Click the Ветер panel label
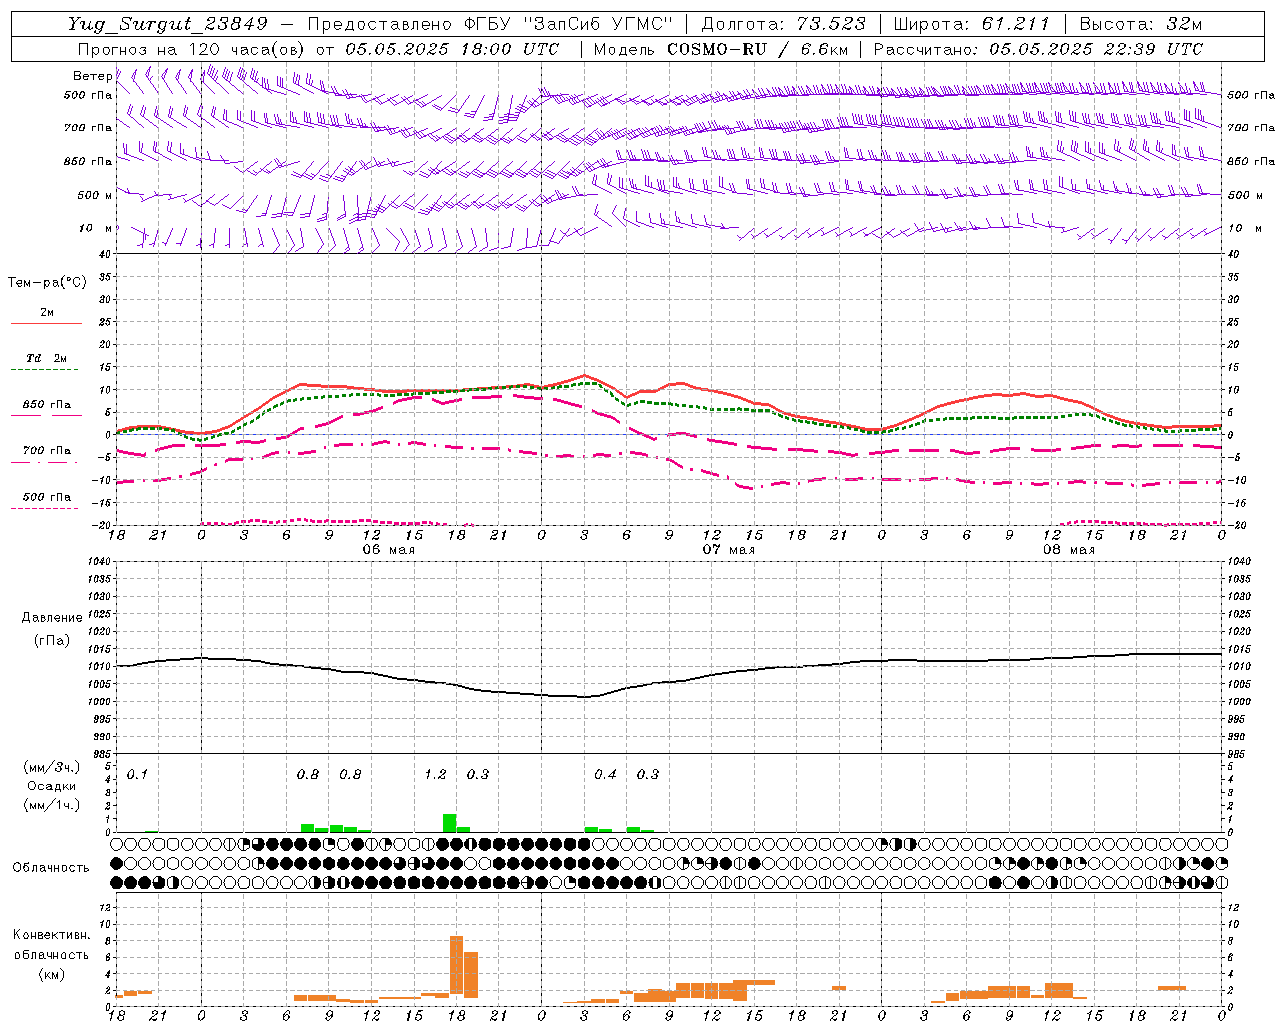Viewport: 1280px width, 1024px height. coord(92,76)
